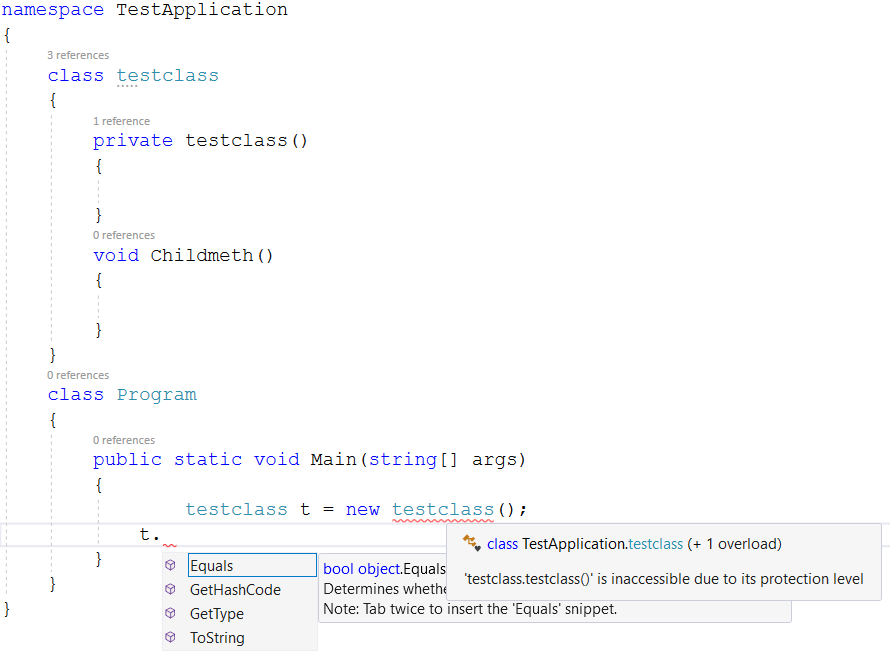
Task: Open the '3 references' CodeLens above testclass
Action: 78,55
